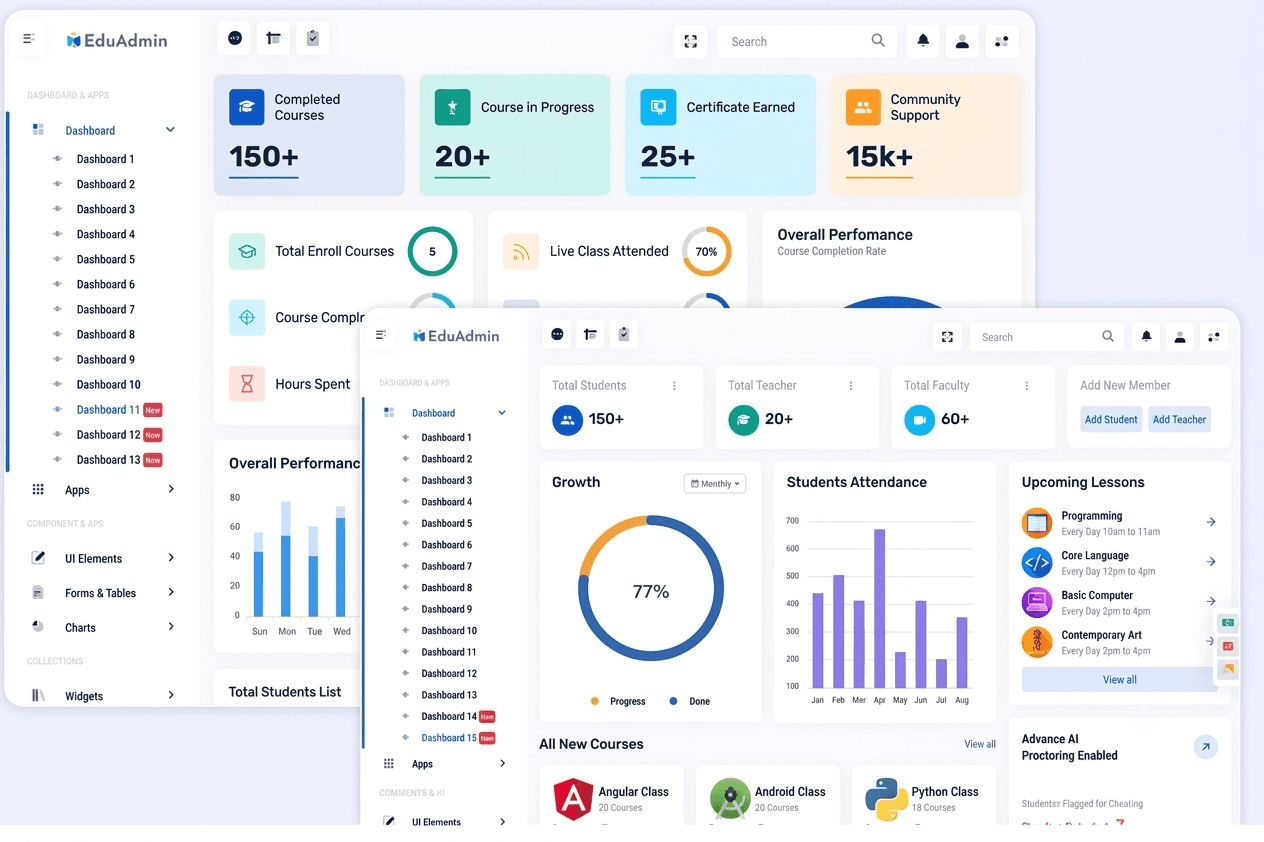Click the EduAdmin logo in front window
Viewport: 1264px width, 842px height.
[456, 336]
